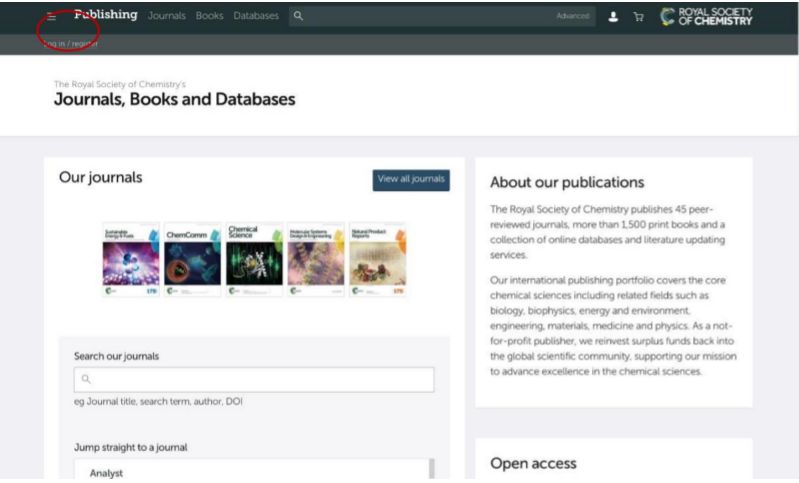
Task: Click the Publishing home logo
Action: 105,15
